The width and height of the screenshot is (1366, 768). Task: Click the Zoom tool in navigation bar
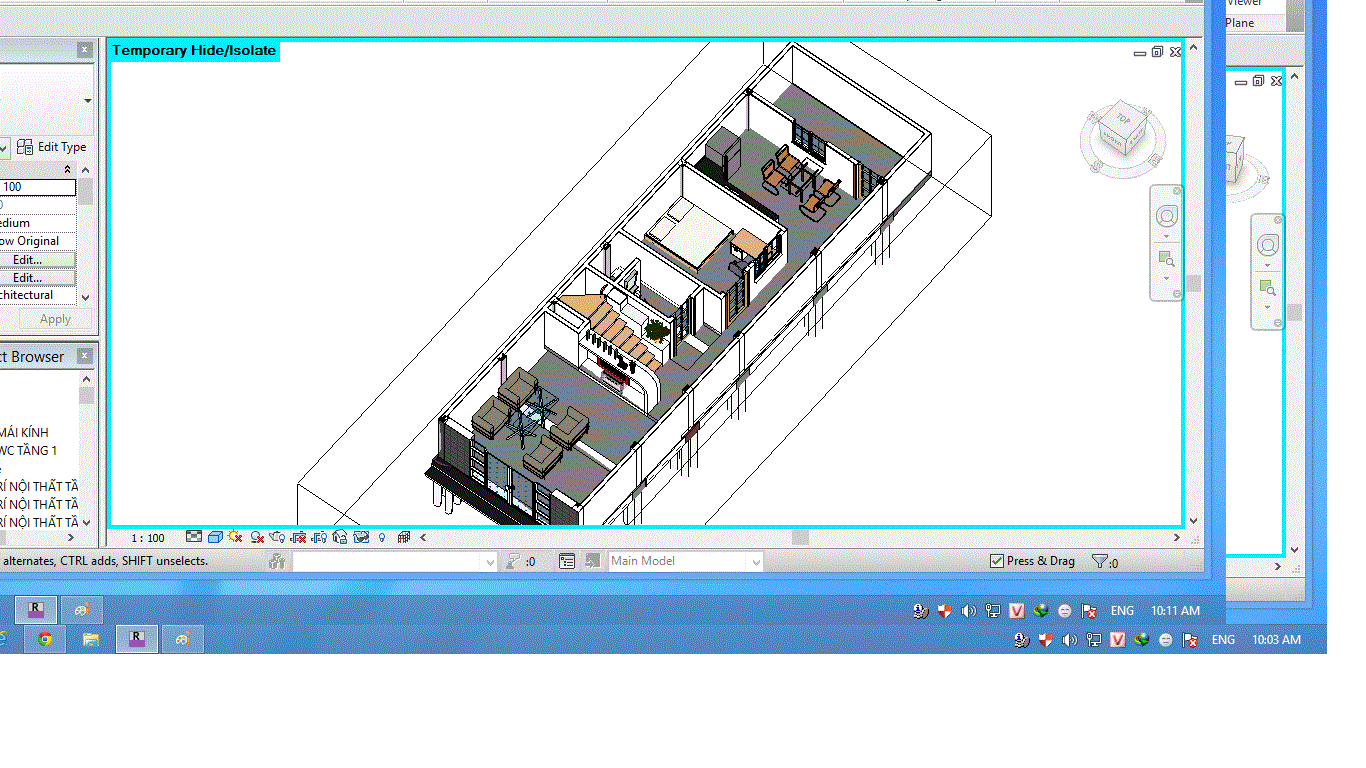pyautogui.click(x=1166, y=259)
